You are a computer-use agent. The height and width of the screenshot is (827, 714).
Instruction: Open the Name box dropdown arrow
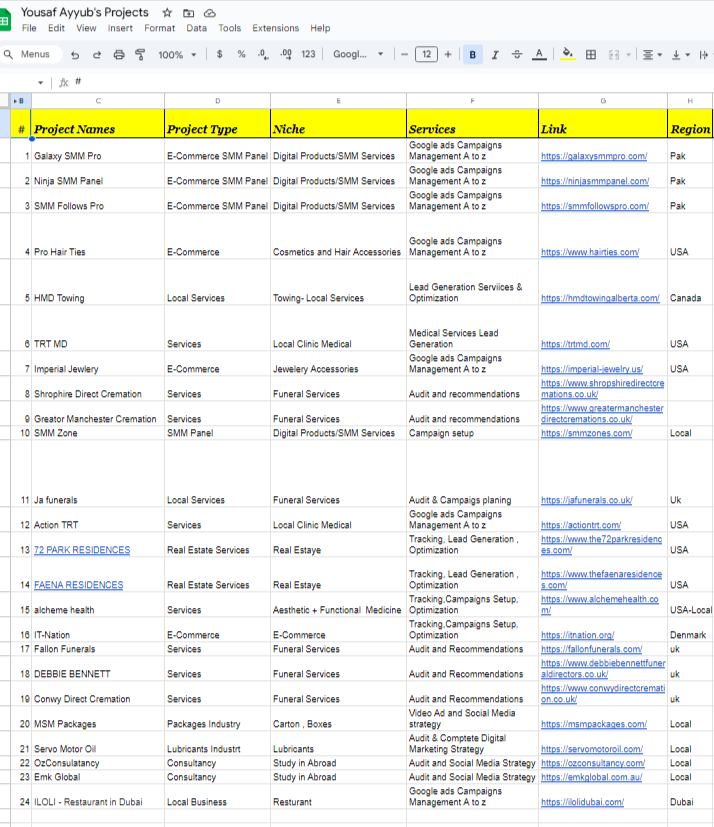pyautogui.click(x=41, y=82)
